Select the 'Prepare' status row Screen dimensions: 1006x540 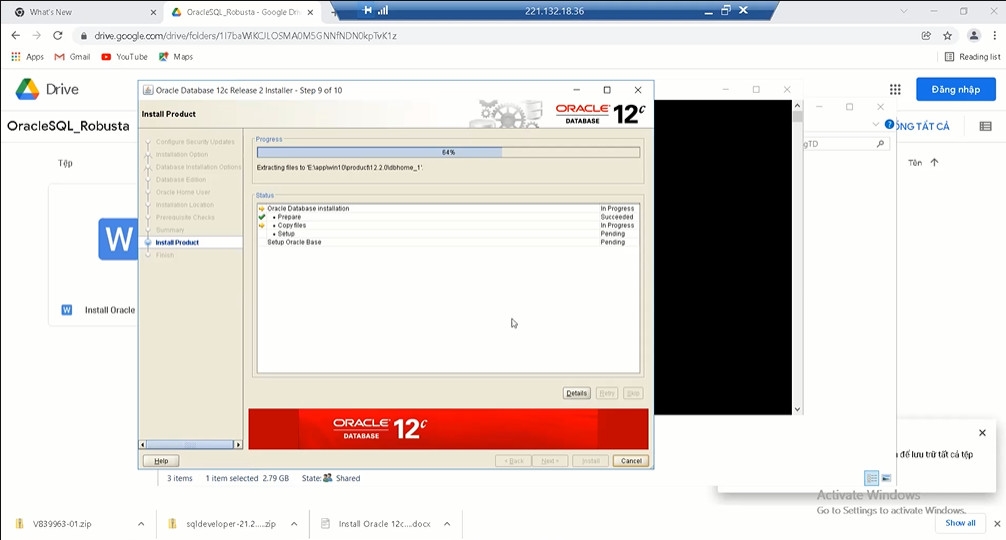point(448,217)
